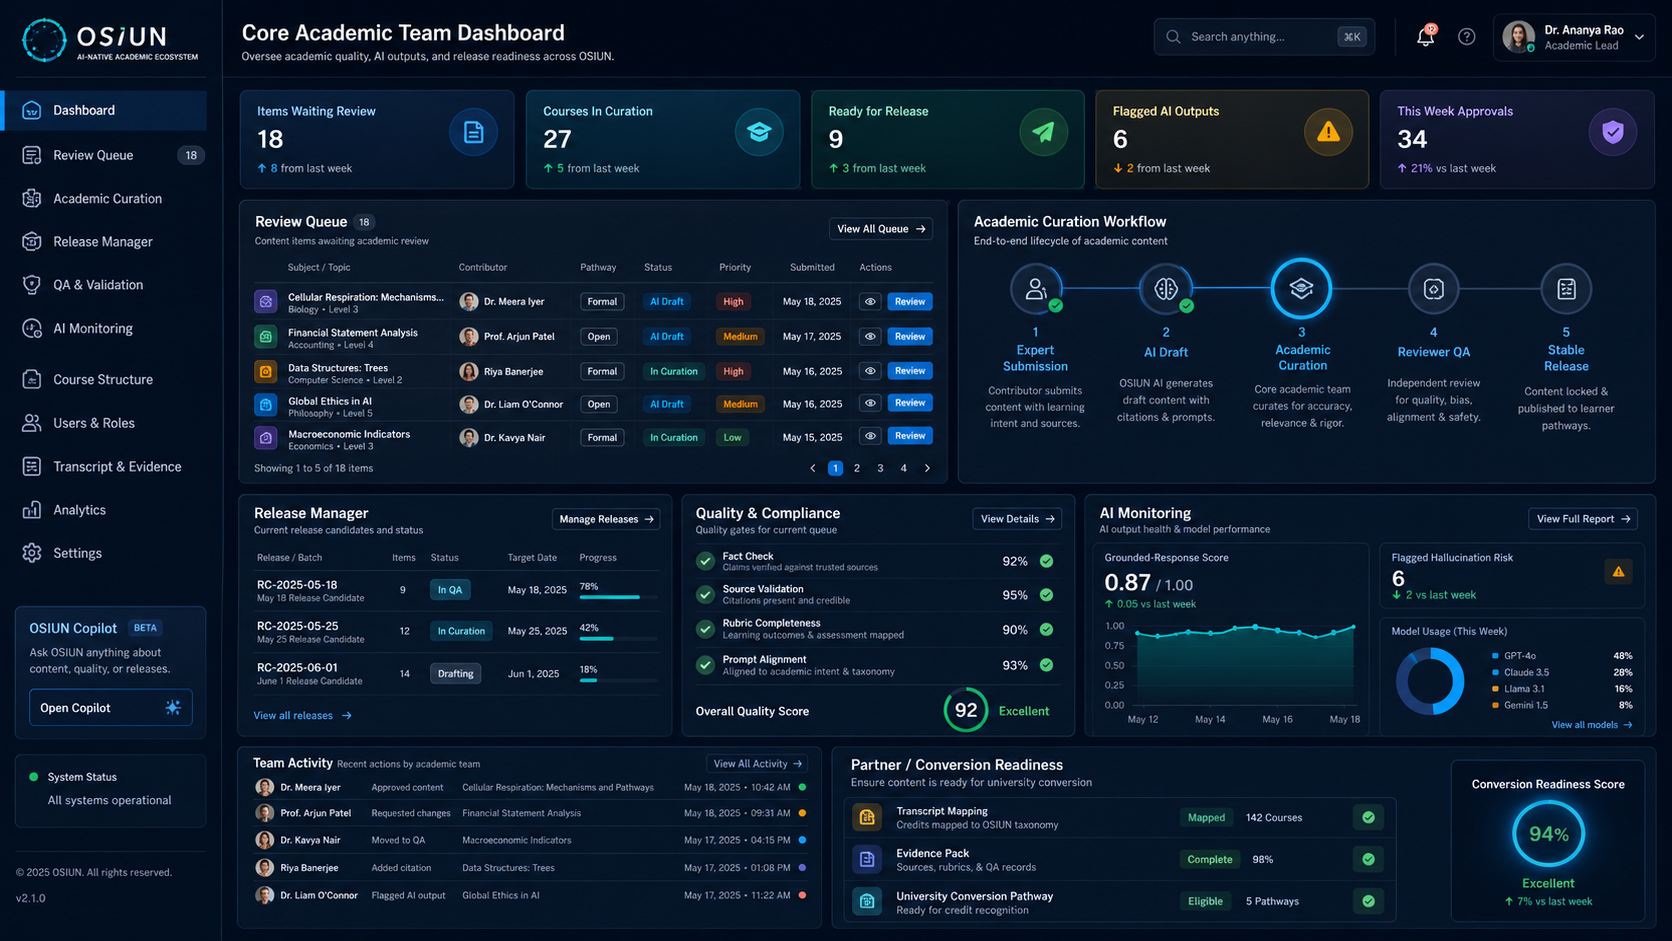Click the Flagged AI Outputs warning icon

tap(1328, 132)
